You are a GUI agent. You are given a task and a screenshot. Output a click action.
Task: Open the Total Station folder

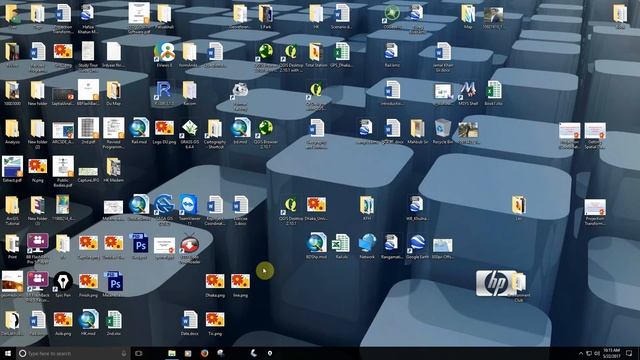coord(316,52)
